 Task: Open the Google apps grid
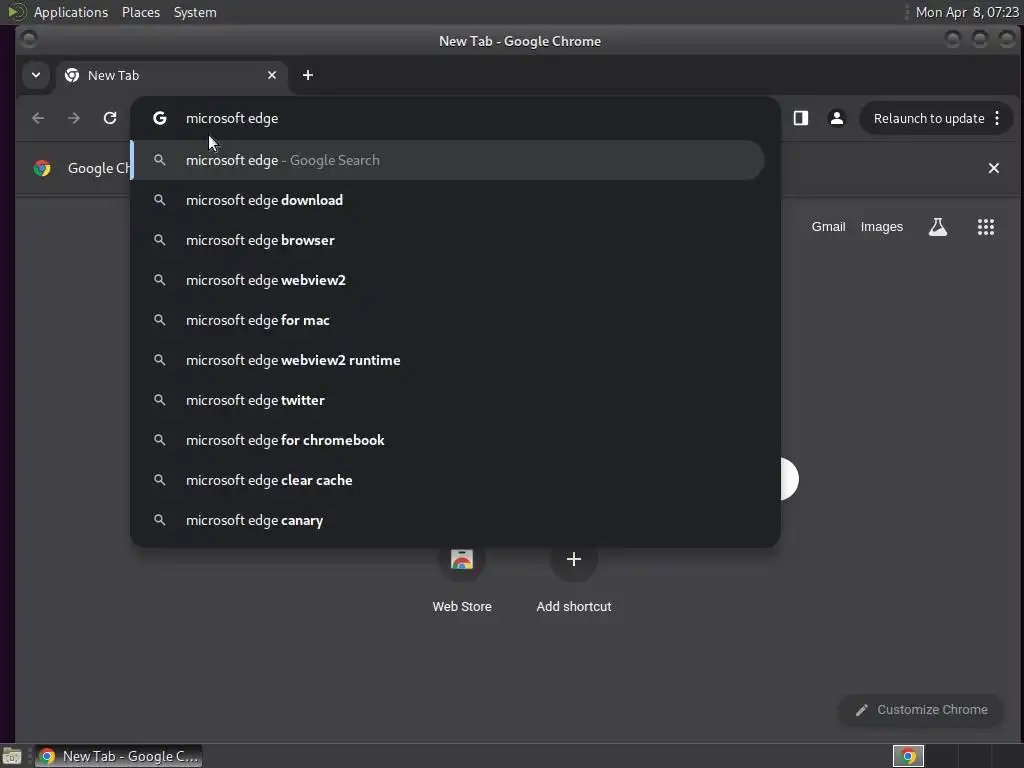coord(985,227)
